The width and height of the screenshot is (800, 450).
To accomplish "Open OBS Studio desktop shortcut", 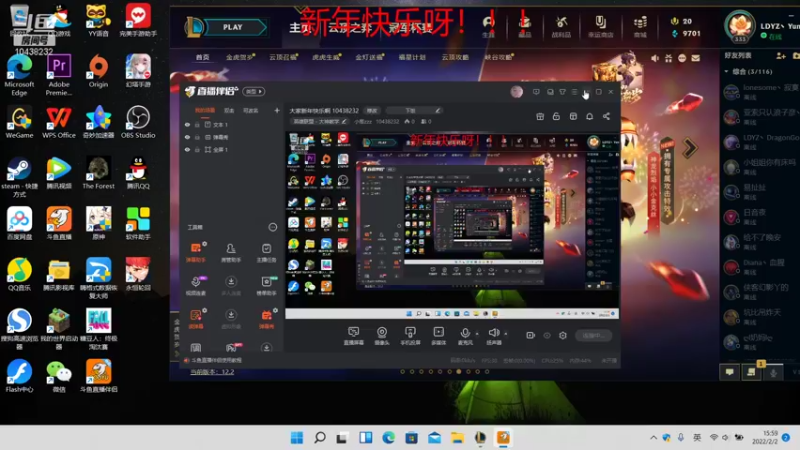I will click(x=138, y=121).
